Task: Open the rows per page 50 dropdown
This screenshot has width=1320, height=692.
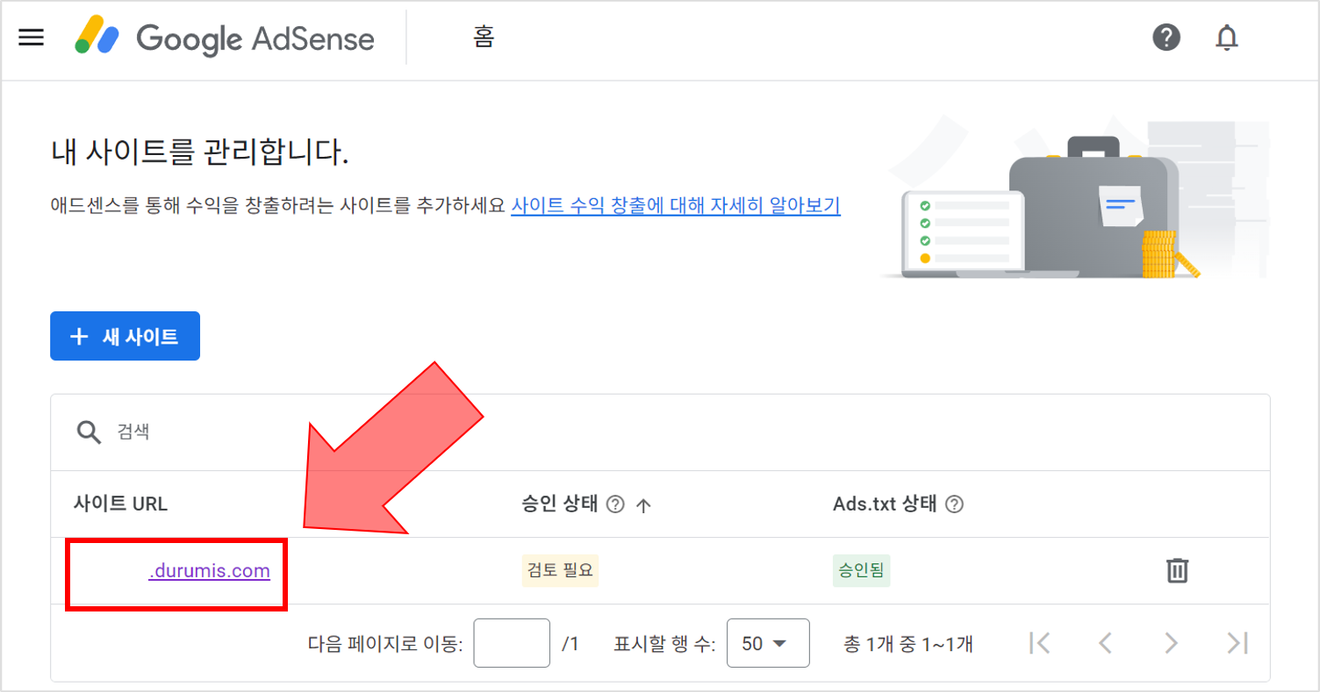Action: [768, 643]
